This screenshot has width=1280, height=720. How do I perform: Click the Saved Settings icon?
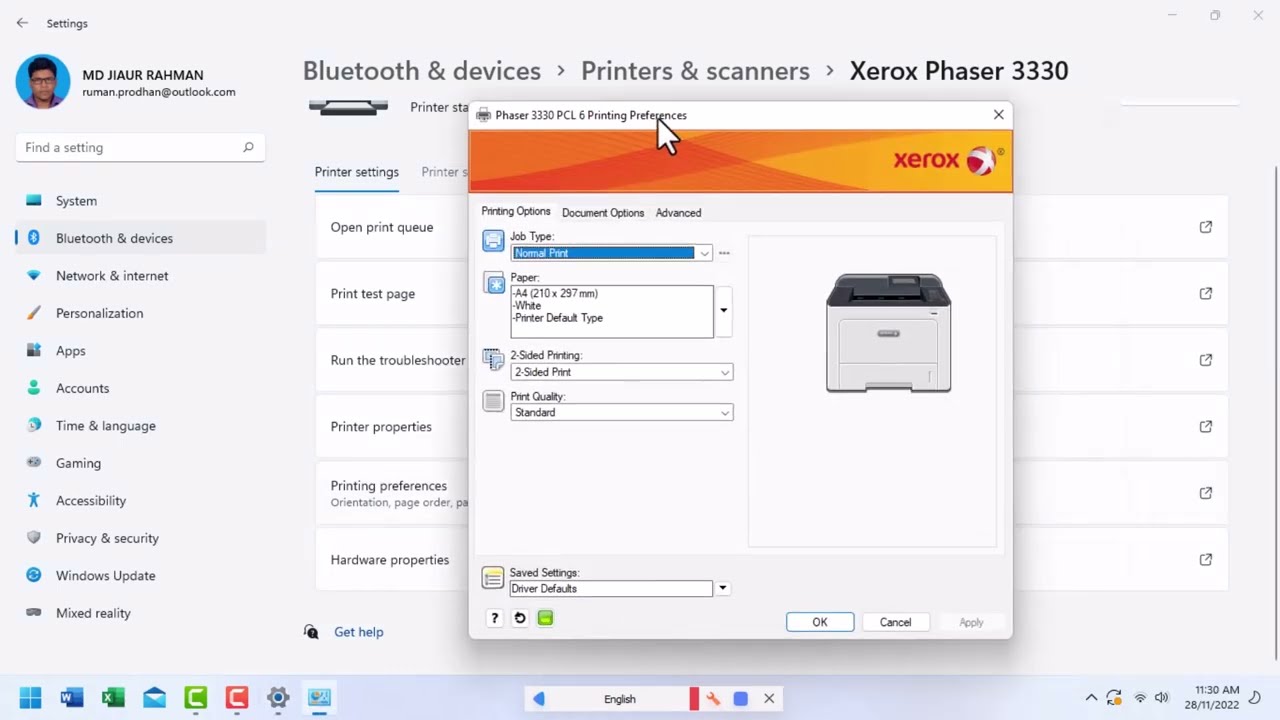click(492, 577)
